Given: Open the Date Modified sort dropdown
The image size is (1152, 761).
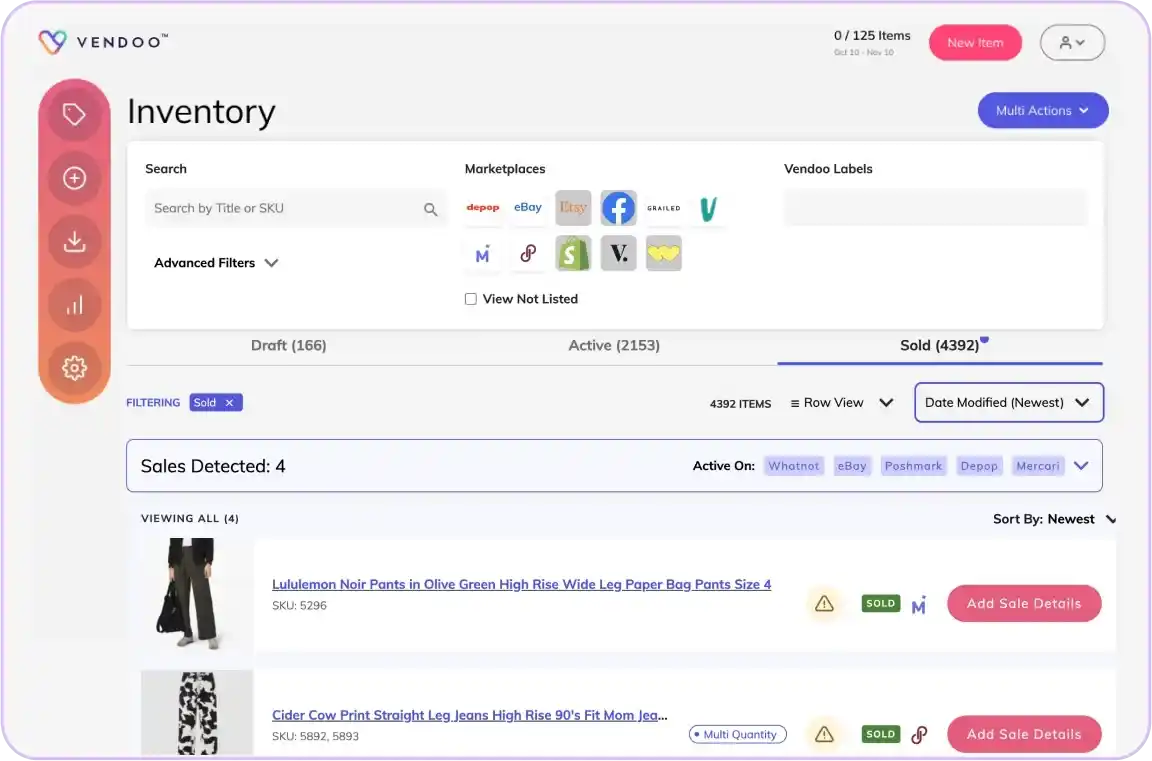Looking at the screenshot, I should click(1008, 402).
